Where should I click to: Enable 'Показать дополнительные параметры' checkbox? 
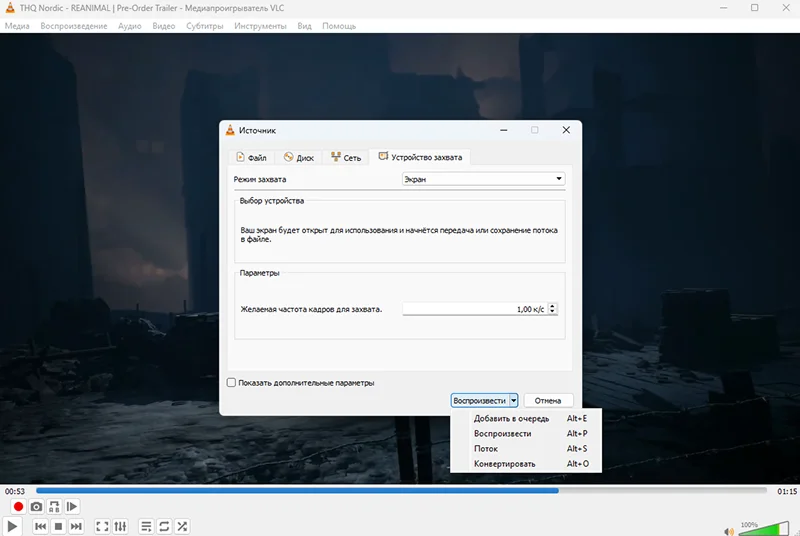tap(232, 382)
